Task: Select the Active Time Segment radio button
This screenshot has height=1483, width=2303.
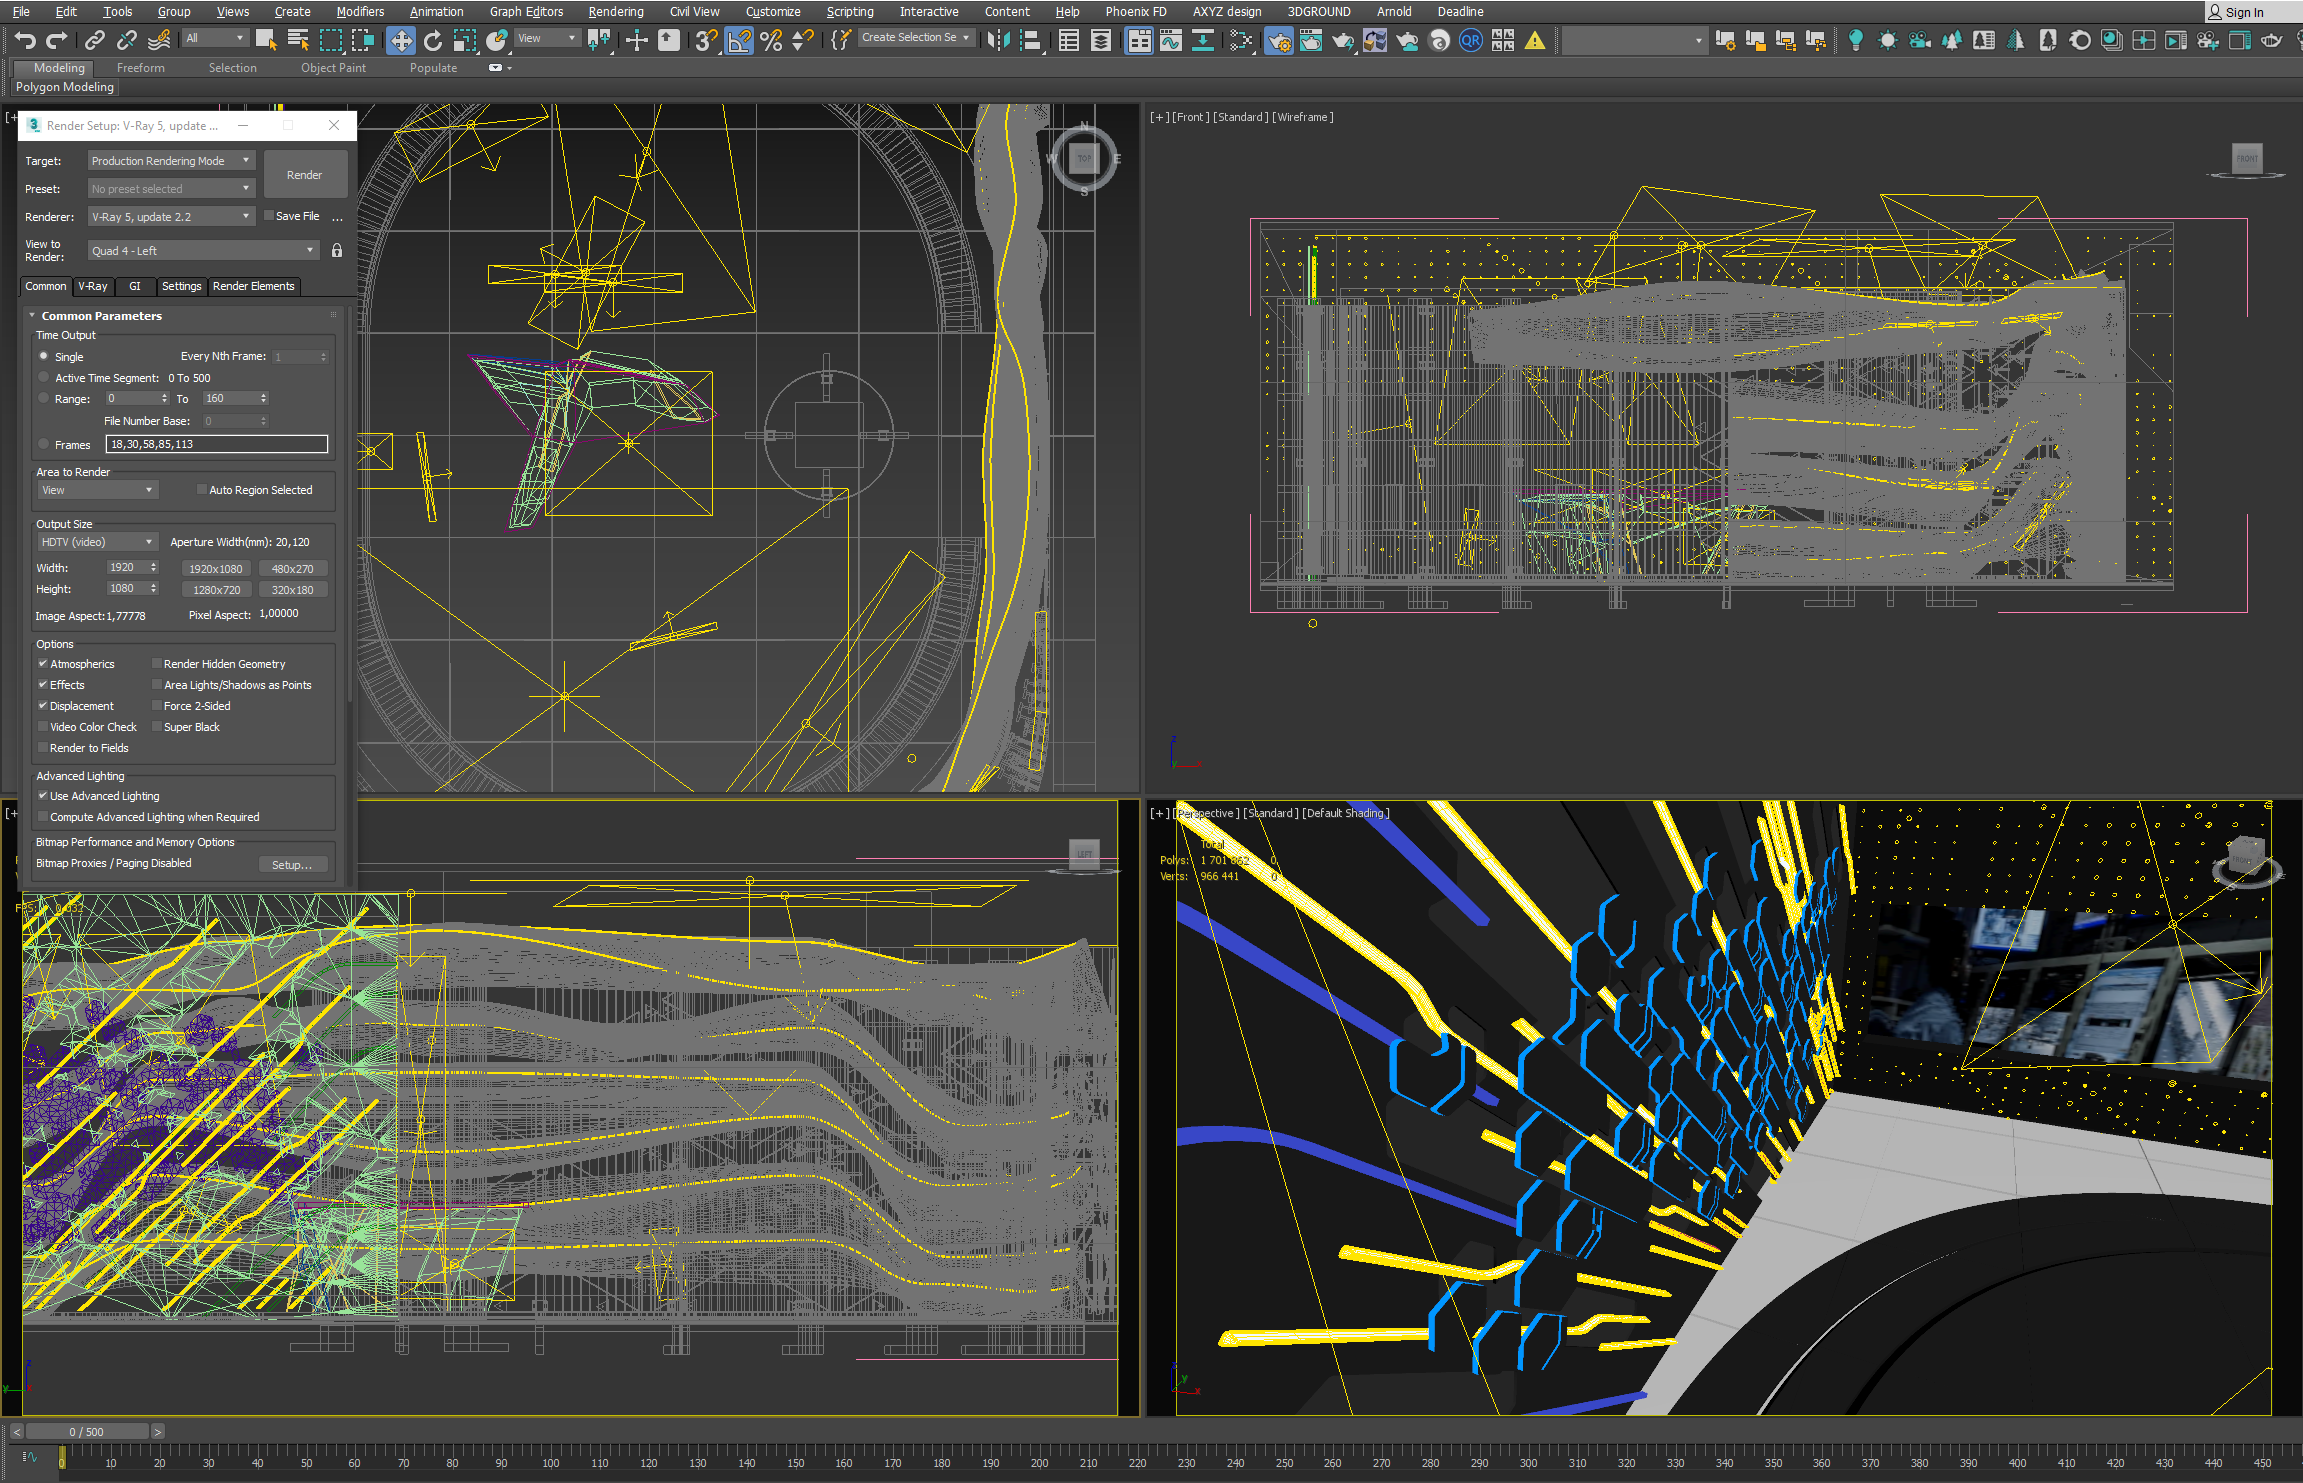Action: (44, 378)
